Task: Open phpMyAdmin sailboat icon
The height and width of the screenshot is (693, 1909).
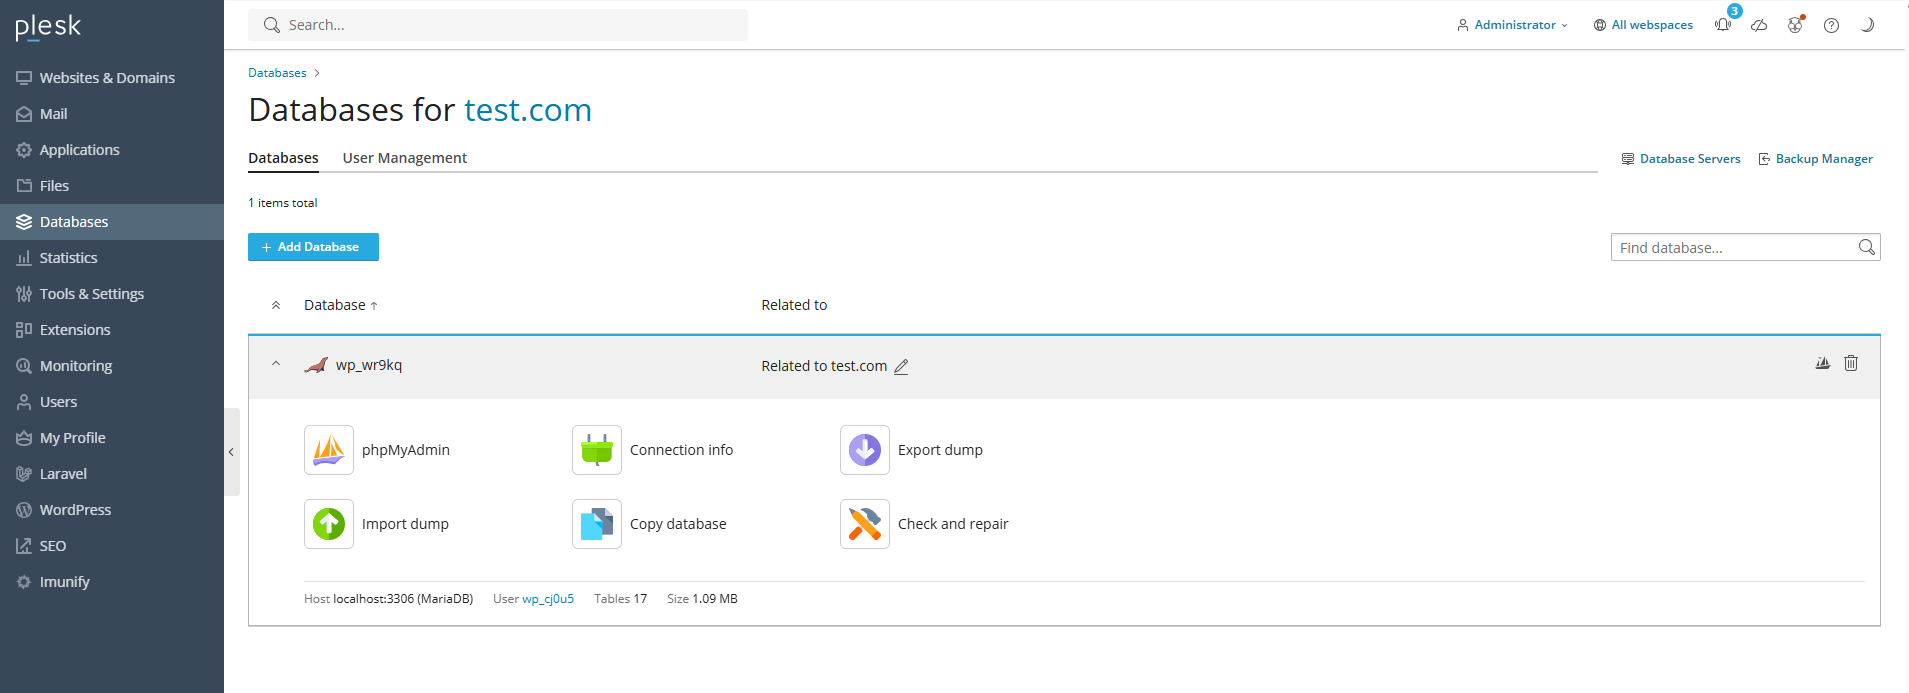Action: pos(329,450)
